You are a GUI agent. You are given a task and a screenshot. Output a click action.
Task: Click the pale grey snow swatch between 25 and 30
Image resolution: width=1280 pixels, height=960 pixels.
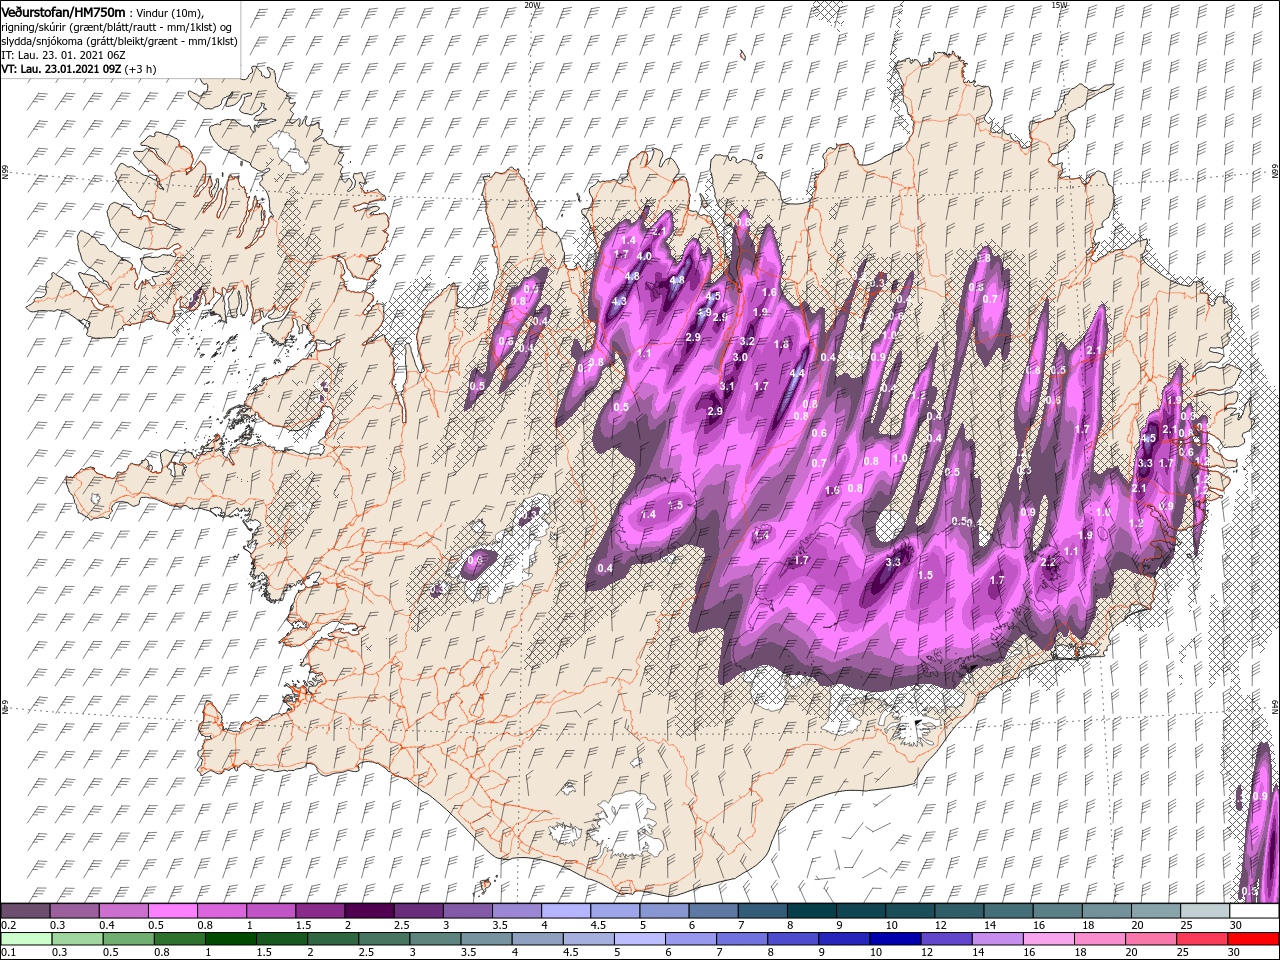(x=1204, y=911)
